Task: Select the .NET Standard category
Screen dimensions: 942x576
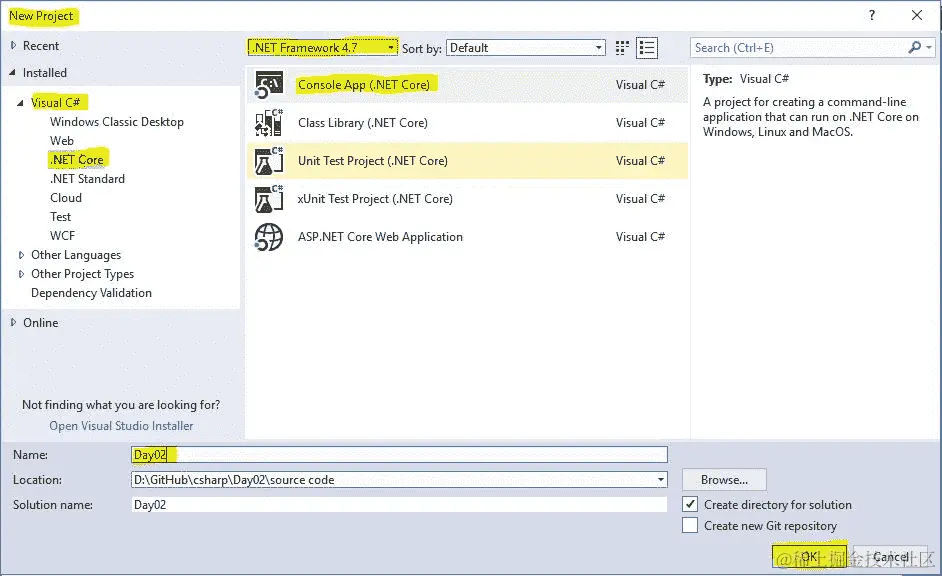Action: point(88,179)
